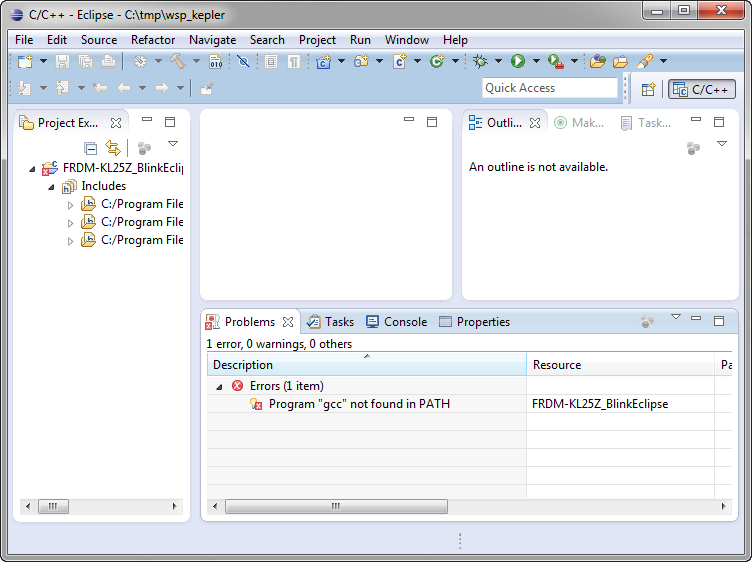Viewport: 752px width, 562px height.
Task: Click the green Run button icon
Action: [518, 62]
